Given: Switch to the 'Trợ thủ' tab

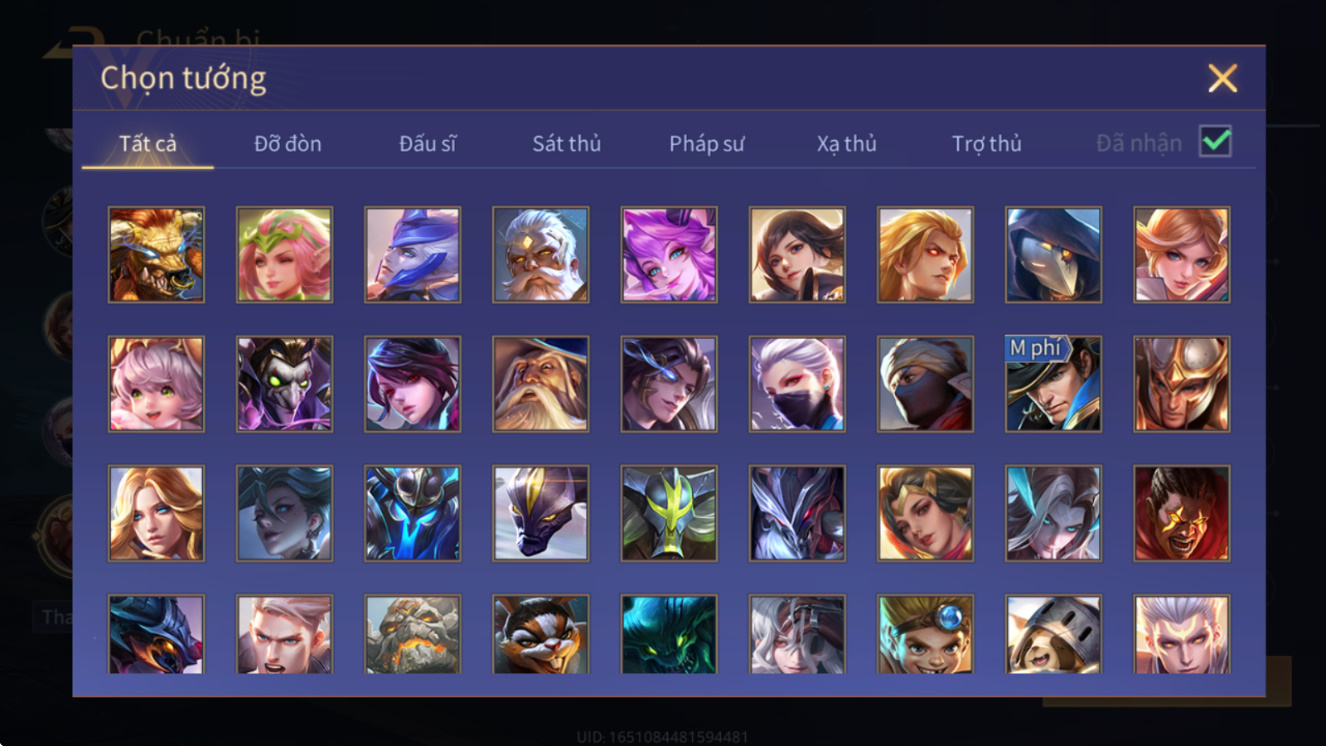Looking at the screenshot, I should tap(987, 143).
